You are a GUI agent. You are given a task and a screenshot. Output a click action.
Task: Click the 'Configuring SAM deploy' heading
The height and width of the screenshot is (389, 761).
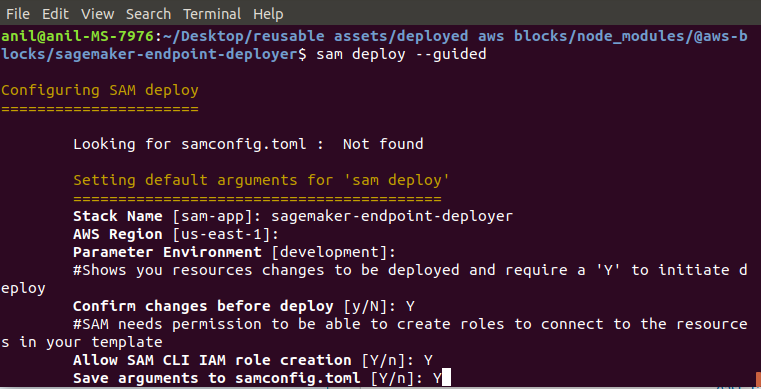click(x=100, y=91)
